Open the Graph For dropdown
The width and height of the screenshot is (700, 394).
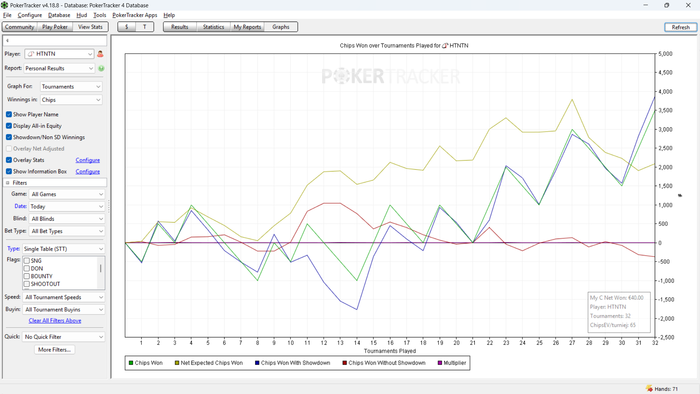(71, 87)
